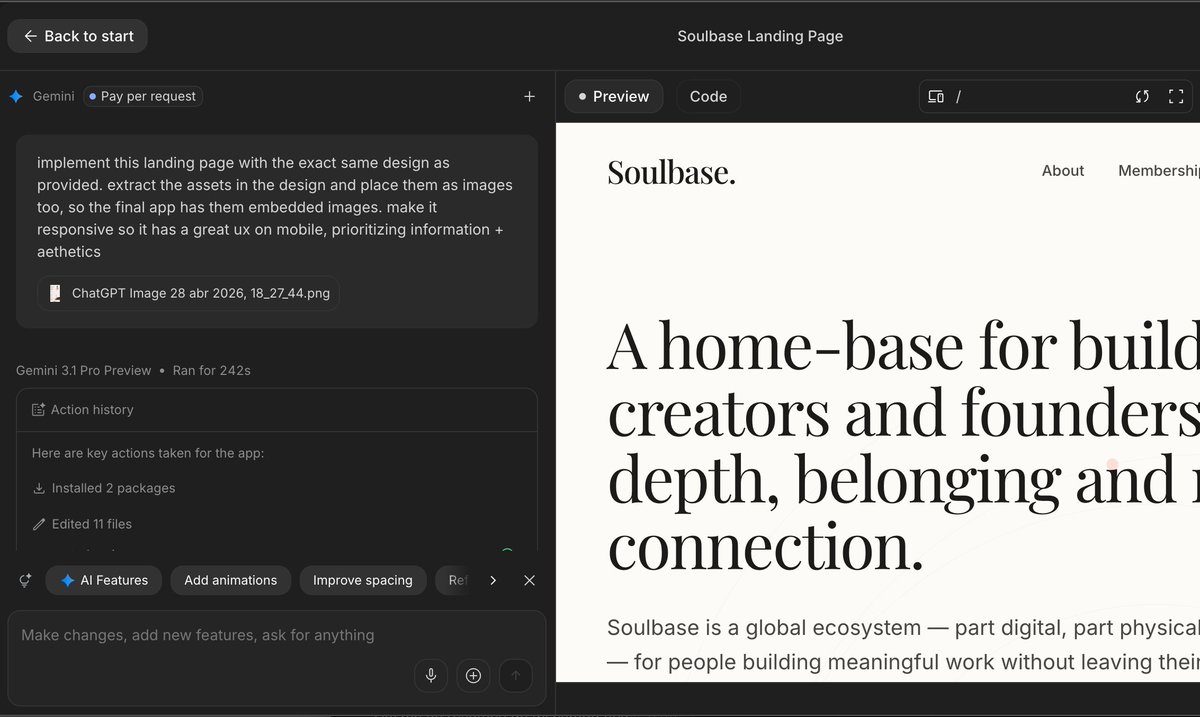This screenshot has width=1200, height=717.
Task: Click the Gemini model name label
Action: click(x=54, y=97)
